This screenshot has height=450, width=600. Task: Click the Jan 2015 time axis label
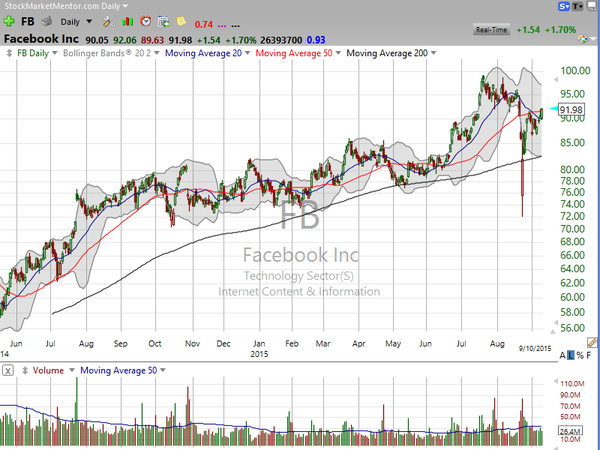259,348
